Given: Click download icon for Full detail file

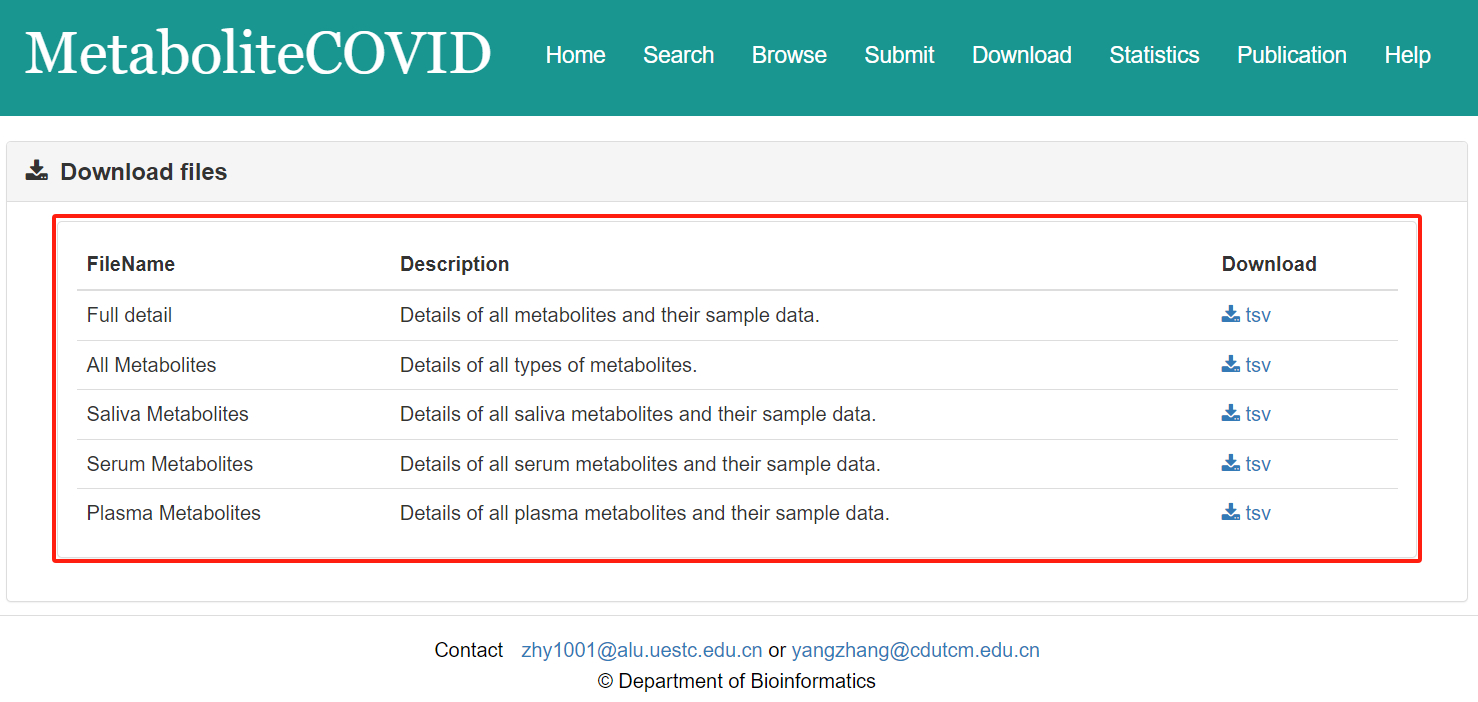Looking at the screenshot, I should (1230, 314).
